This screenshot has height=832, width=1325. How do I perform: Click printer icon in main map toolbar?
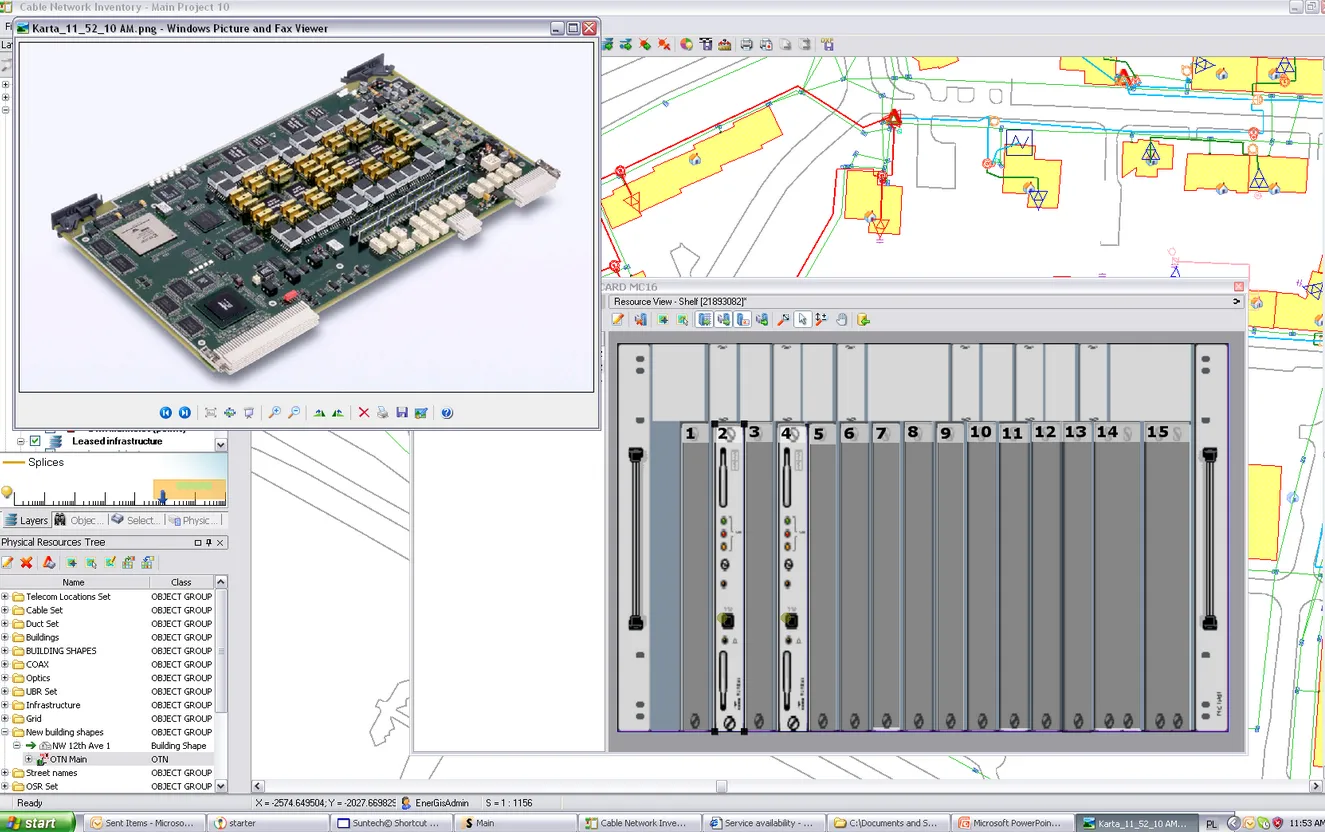point(746,44)
